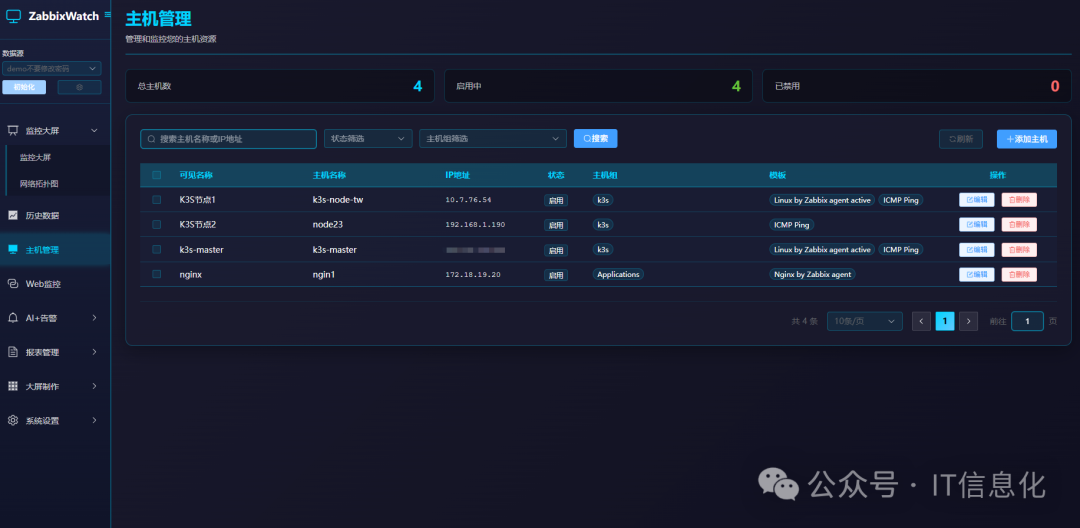Open the 状态筛选 status filter dropdown
This screenshot has width=1080, height=528.
(367, 139)
